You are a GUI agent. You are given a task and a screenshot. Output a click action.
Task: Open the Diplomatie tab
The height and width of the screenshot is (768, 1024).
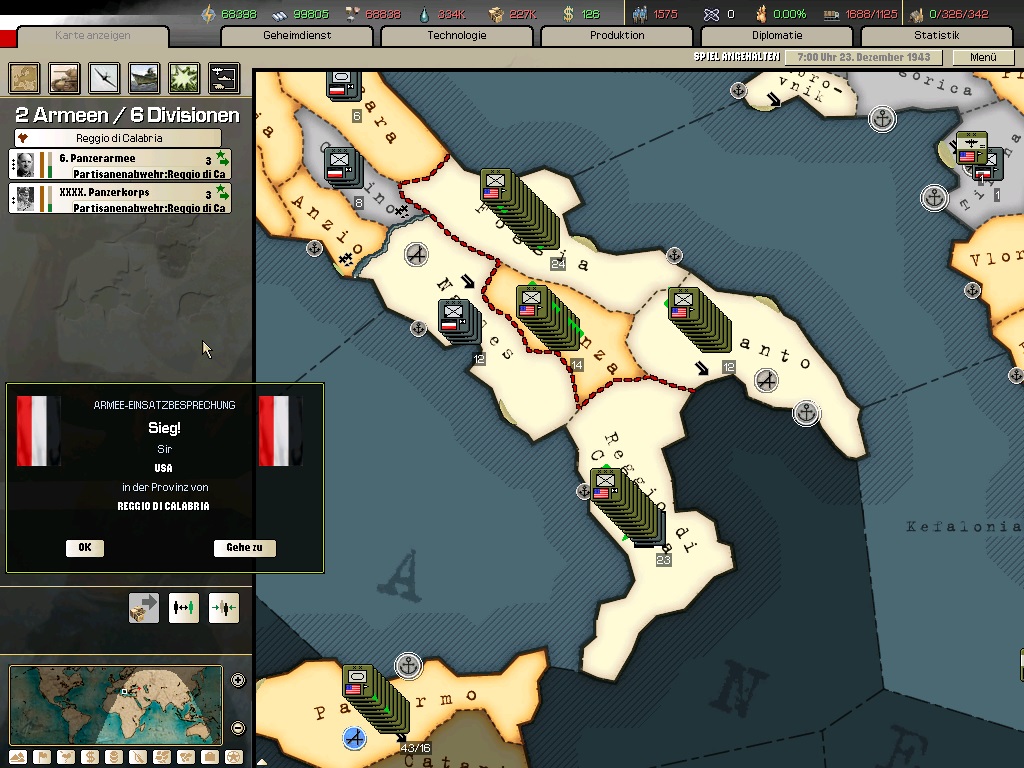coord(776,35)
